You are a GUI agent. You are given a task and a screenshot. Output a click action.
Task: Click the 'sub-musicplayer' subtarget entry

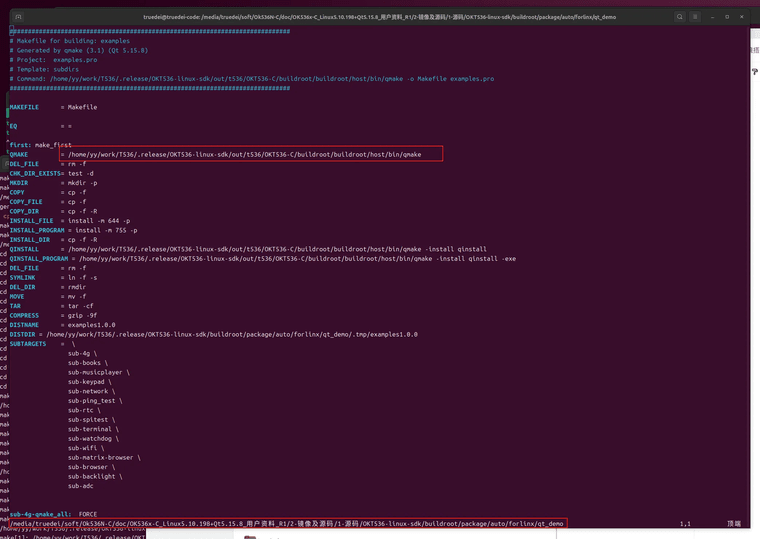point(95,372)
